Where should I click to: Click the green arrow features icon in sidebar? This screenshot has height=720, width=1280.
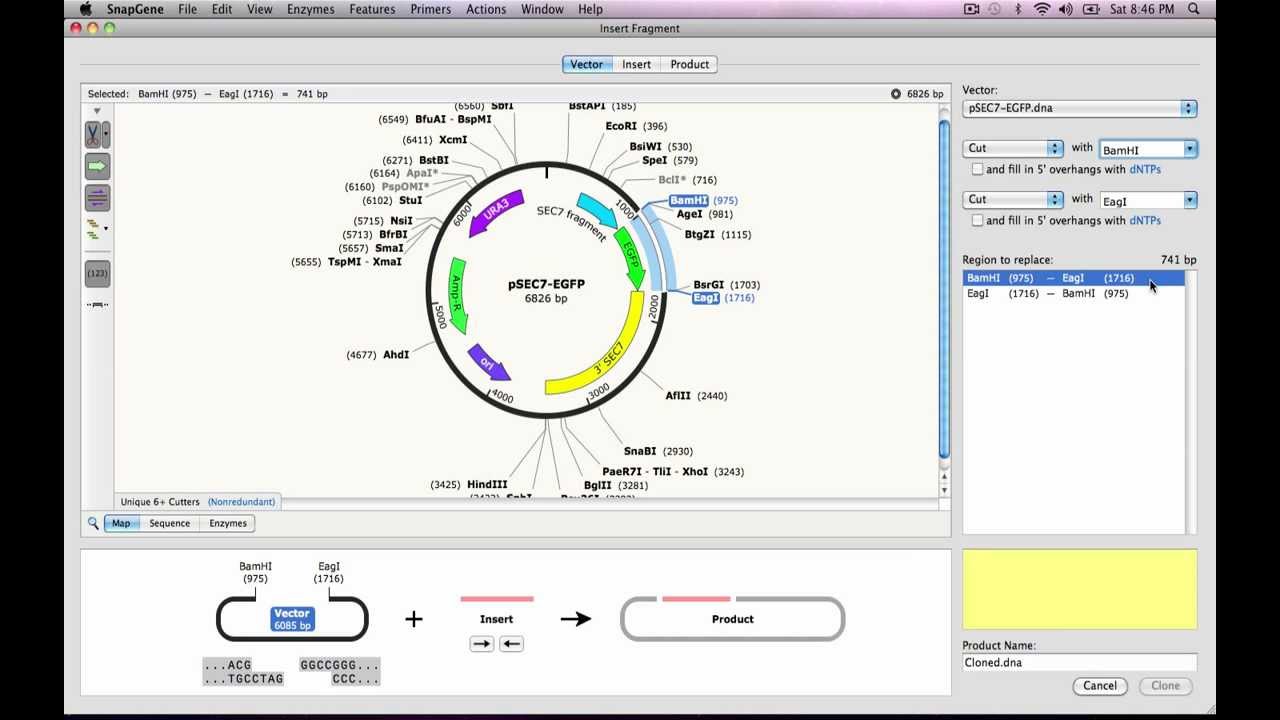[97, 167]
